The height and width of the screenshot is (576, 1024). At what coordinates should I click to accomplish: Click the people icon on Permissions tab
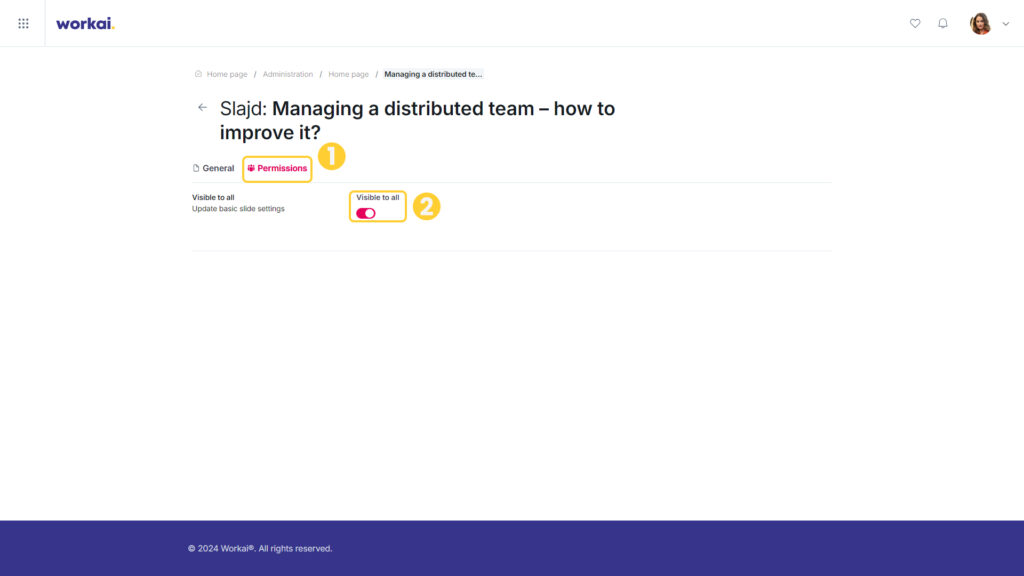(x=251, y=168)
